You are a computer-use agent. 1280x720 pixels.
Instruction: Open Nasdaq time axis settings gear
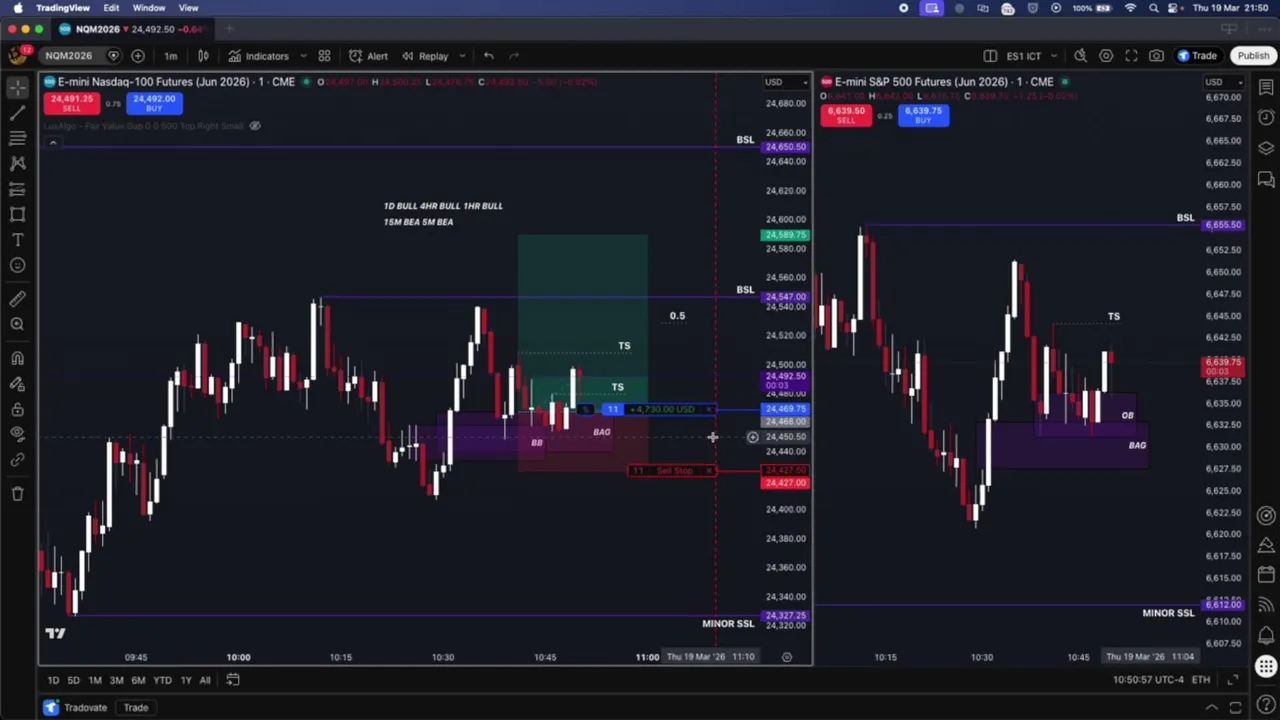click(787, 657)
